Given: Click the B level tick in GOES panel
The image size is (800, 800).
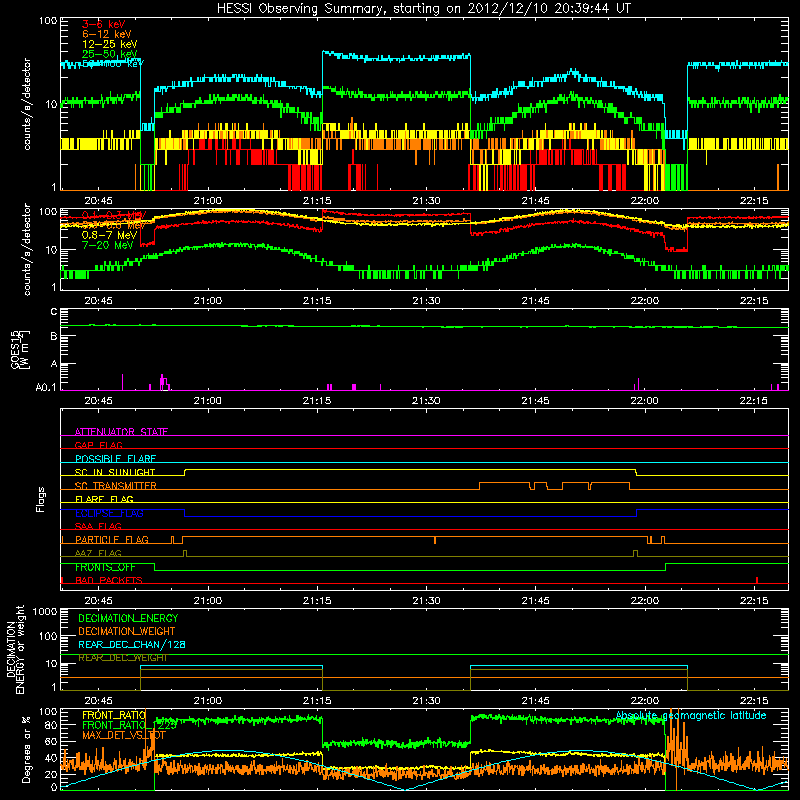Looking at the screenshot, I should (54, 337).
